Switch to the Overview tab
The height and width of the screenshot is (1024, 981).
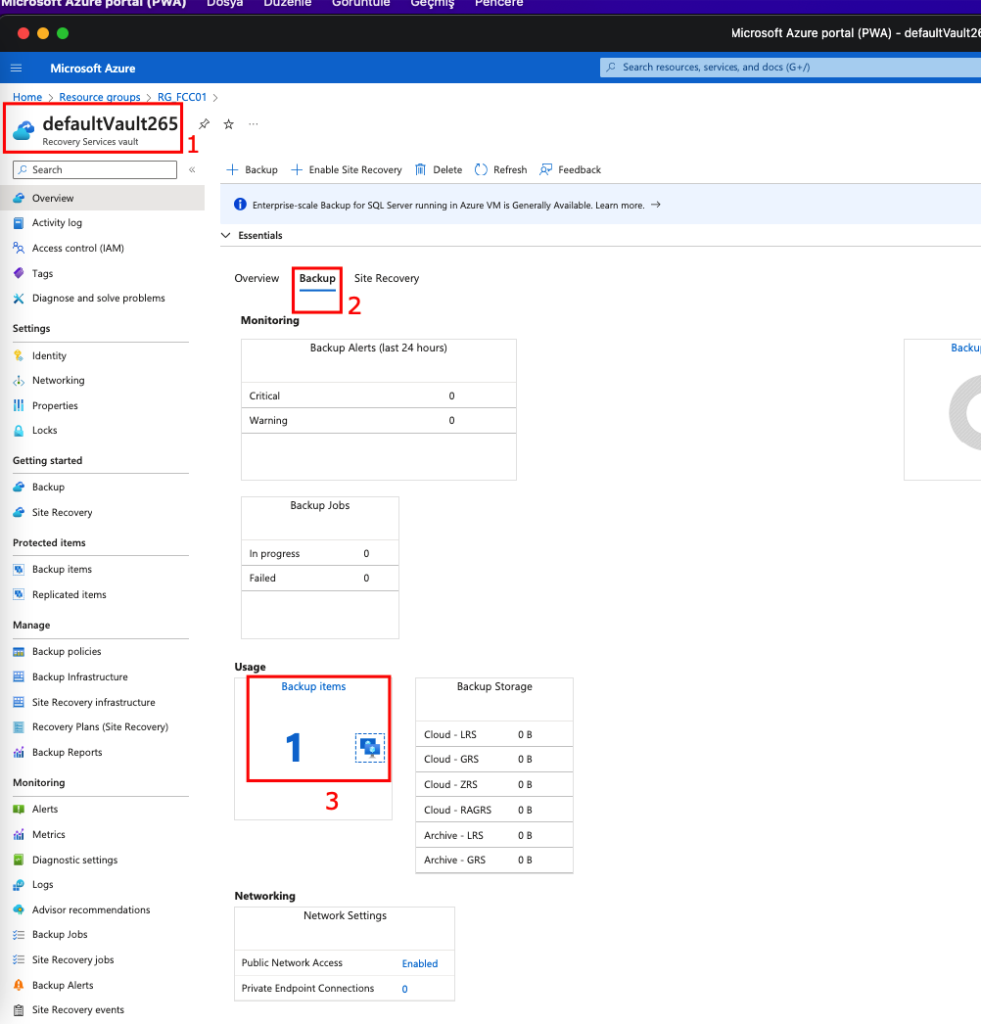click(256, 278)
